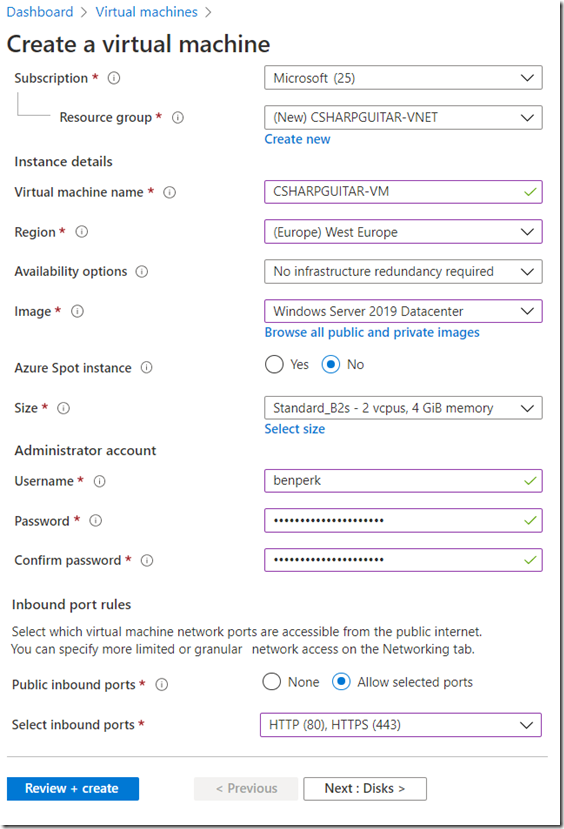Select Yes for Azure Spot instance
The width and height of the screenshot is (564, 829).
click(274, 364)
